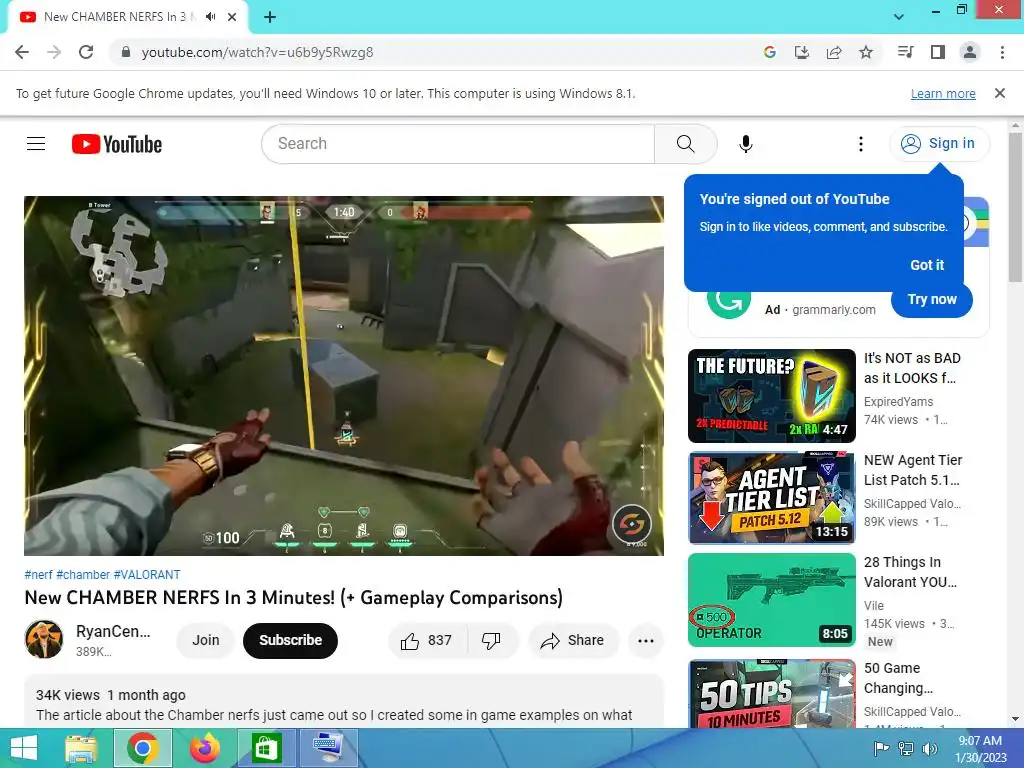The width and height of the screenshot is (1024, 768).
Task: Share the Chamber nerfs video
Action: [573, 641]
